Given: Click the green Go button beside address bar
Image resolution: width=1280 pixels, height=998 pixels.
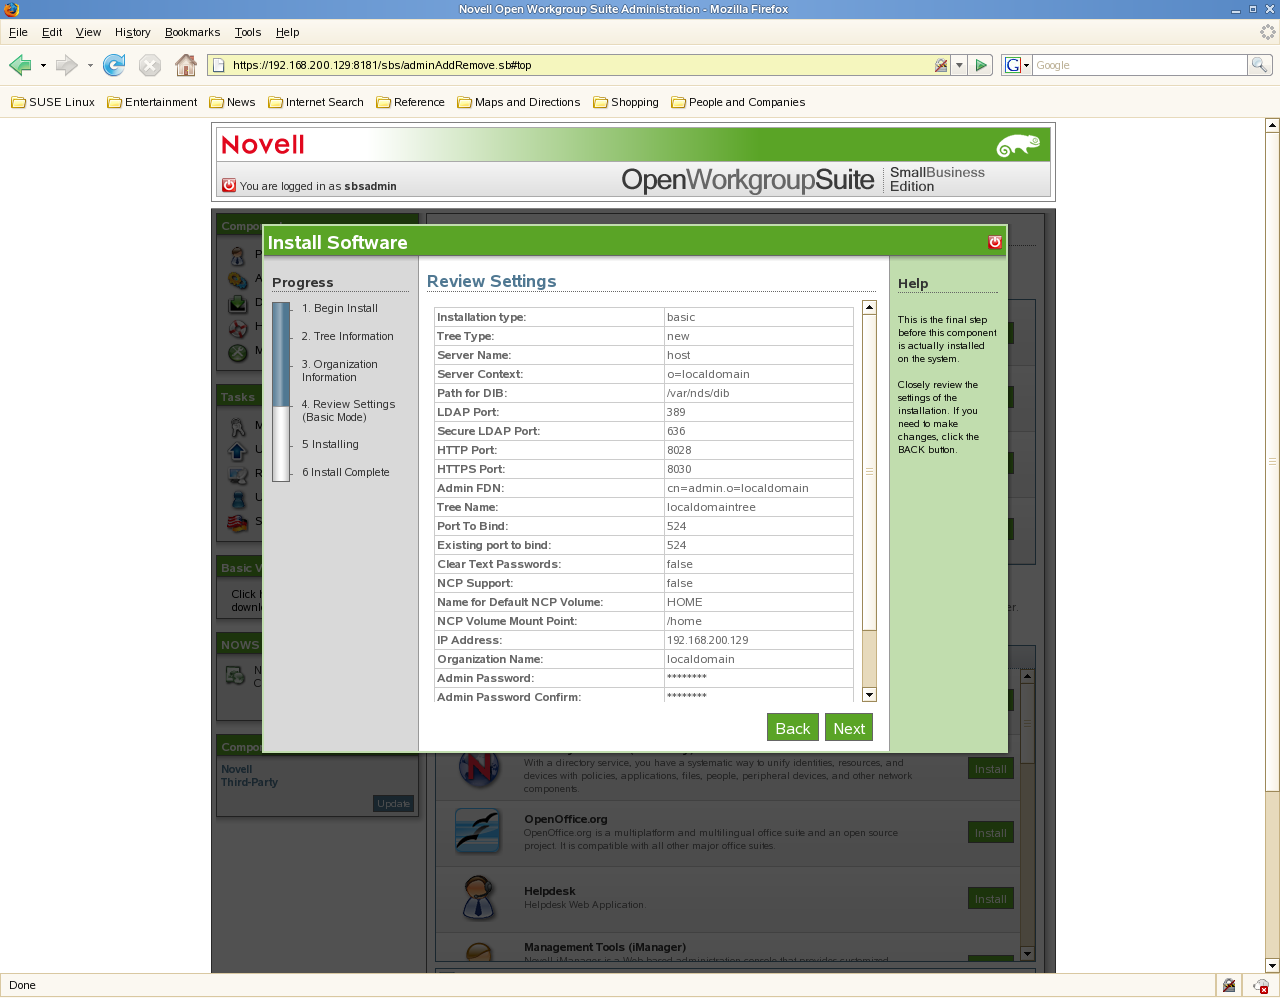Looking at the screenshot, I should coord(981,65).
